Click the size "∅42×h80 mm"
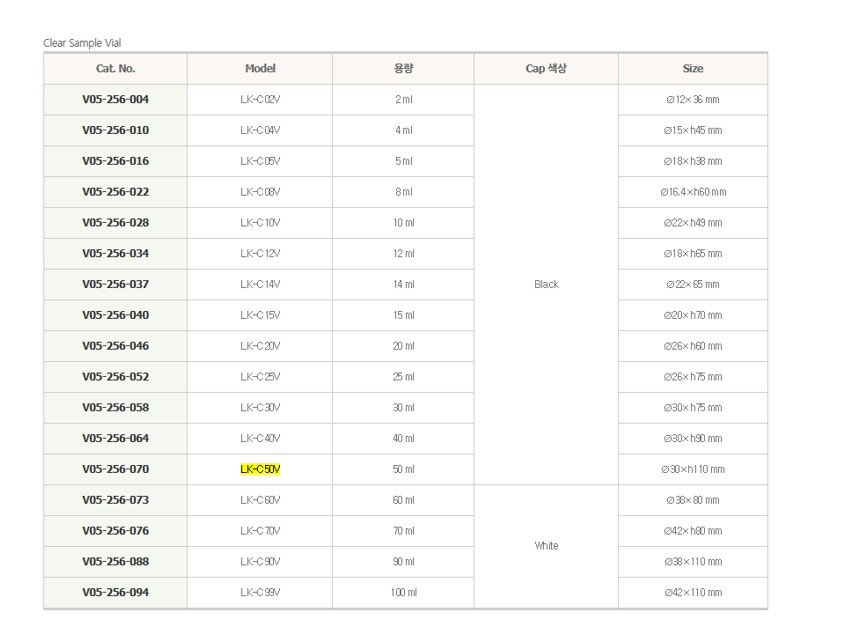This screenshot has width=860, height=639. pos(693,530)
